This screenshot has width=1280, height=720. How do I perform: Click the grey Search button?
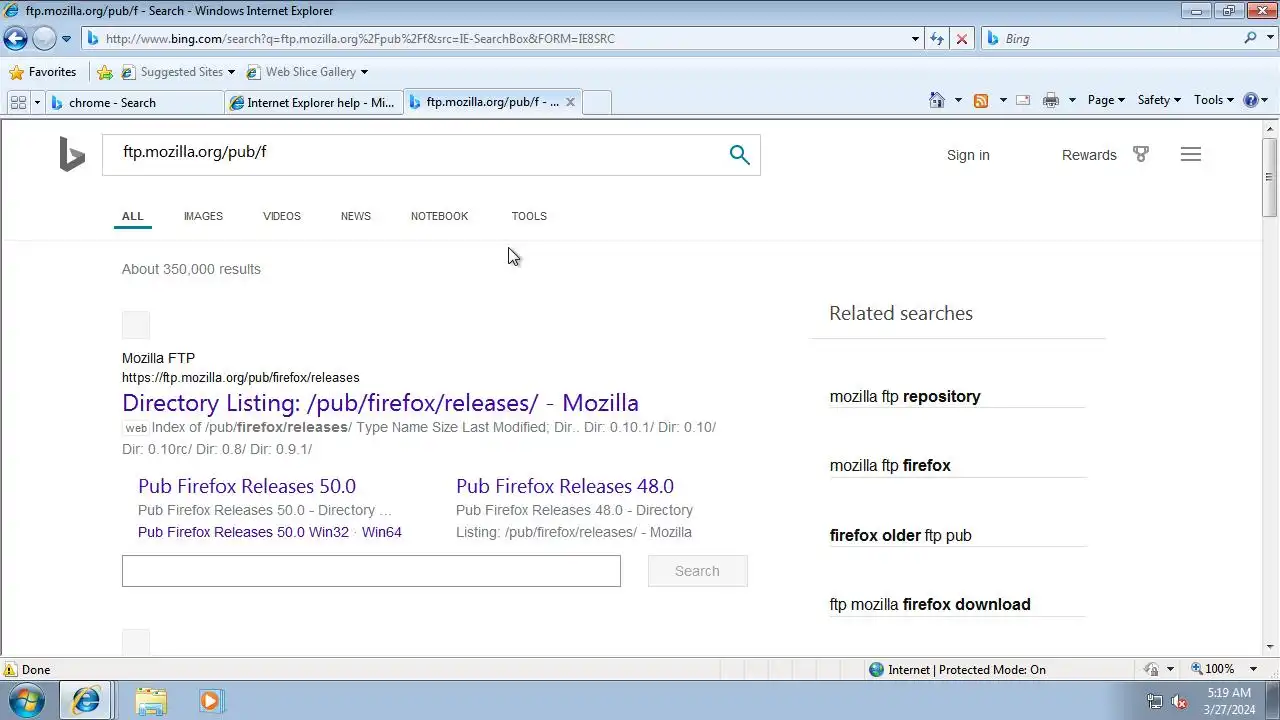[697, 571]
